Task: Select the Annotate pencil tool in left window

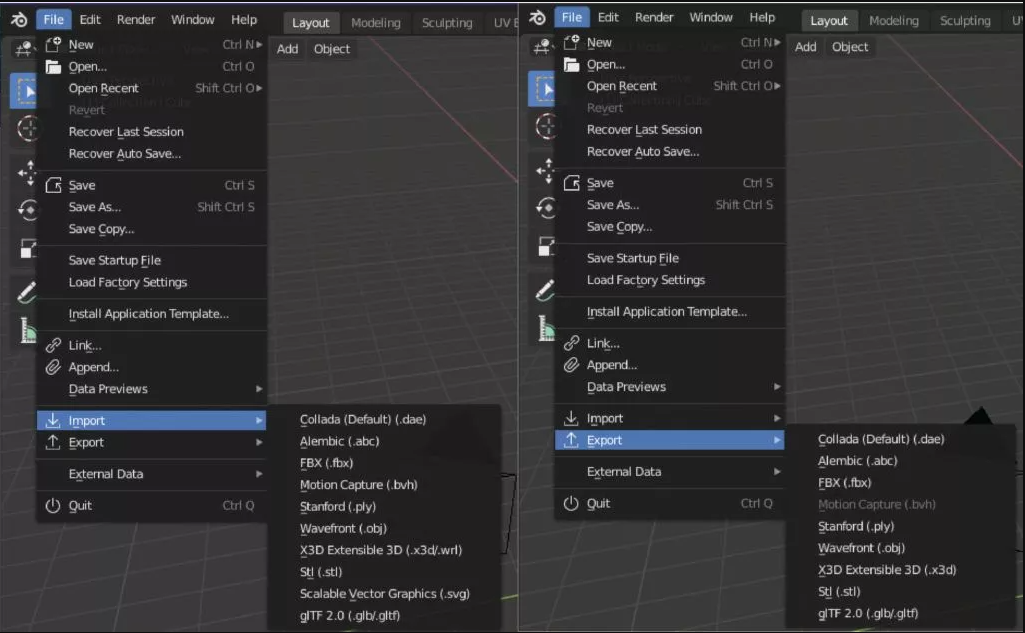Action: pos(27,292)
